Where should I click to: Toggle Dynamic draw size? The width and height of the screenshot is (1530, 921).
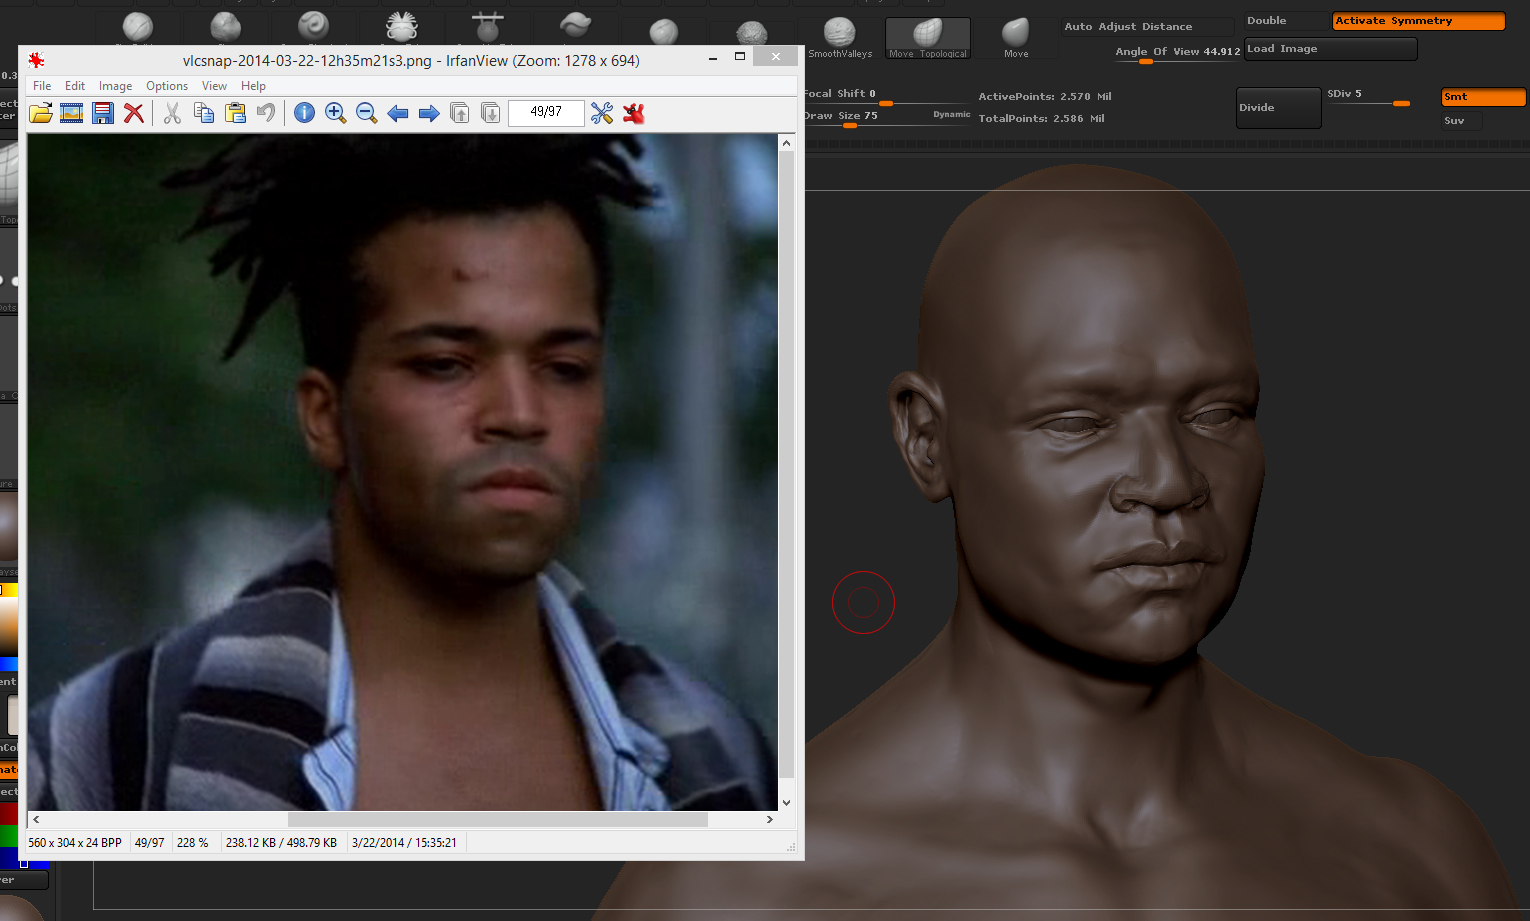coord(951,114)
